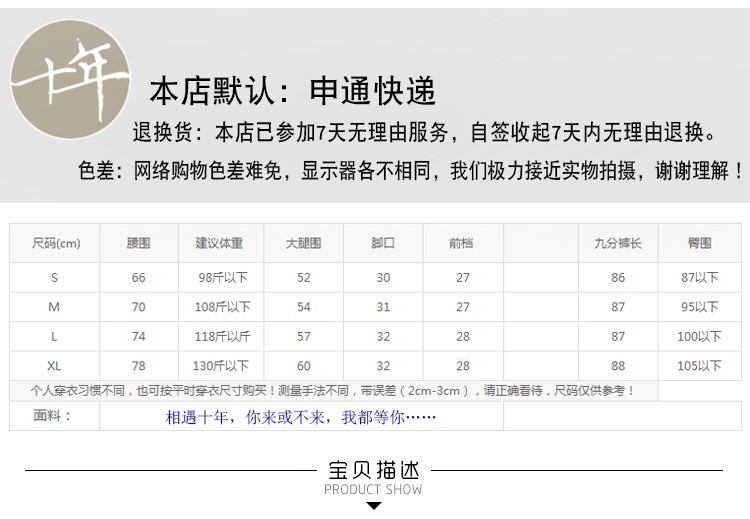Click pants length 87 in L row

click(x=618, y=336)
